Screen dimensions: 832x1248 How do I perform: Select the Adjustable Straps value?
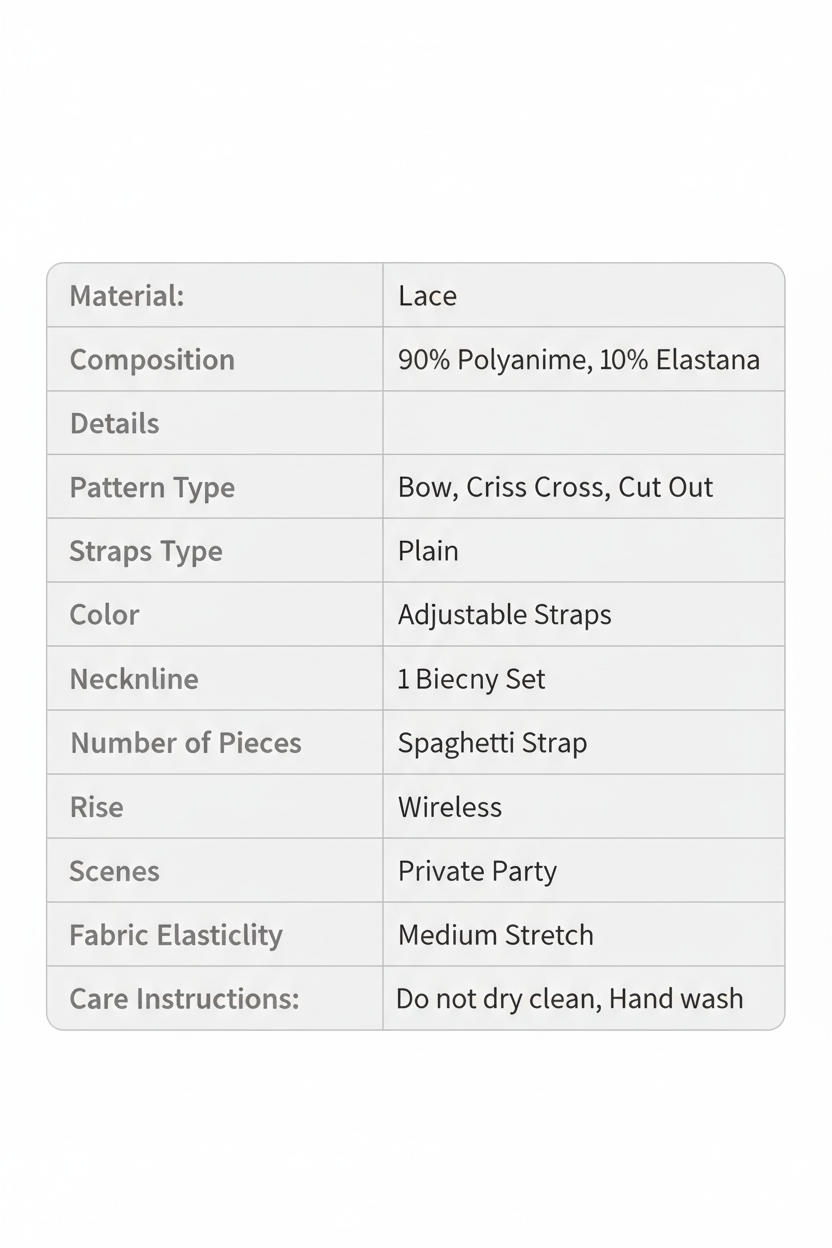[x=504, y=615]
